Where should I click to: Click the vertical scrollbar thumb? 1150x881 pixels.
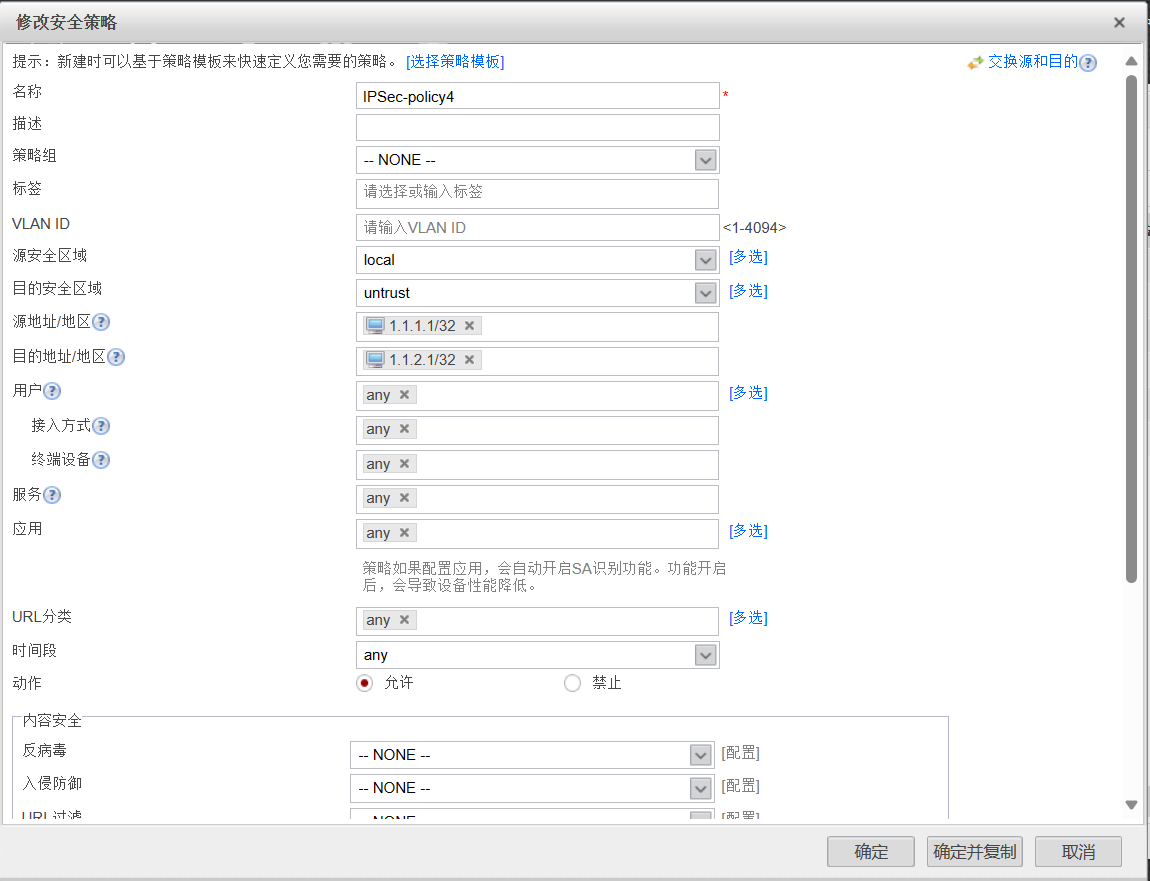pos(1132,329)
